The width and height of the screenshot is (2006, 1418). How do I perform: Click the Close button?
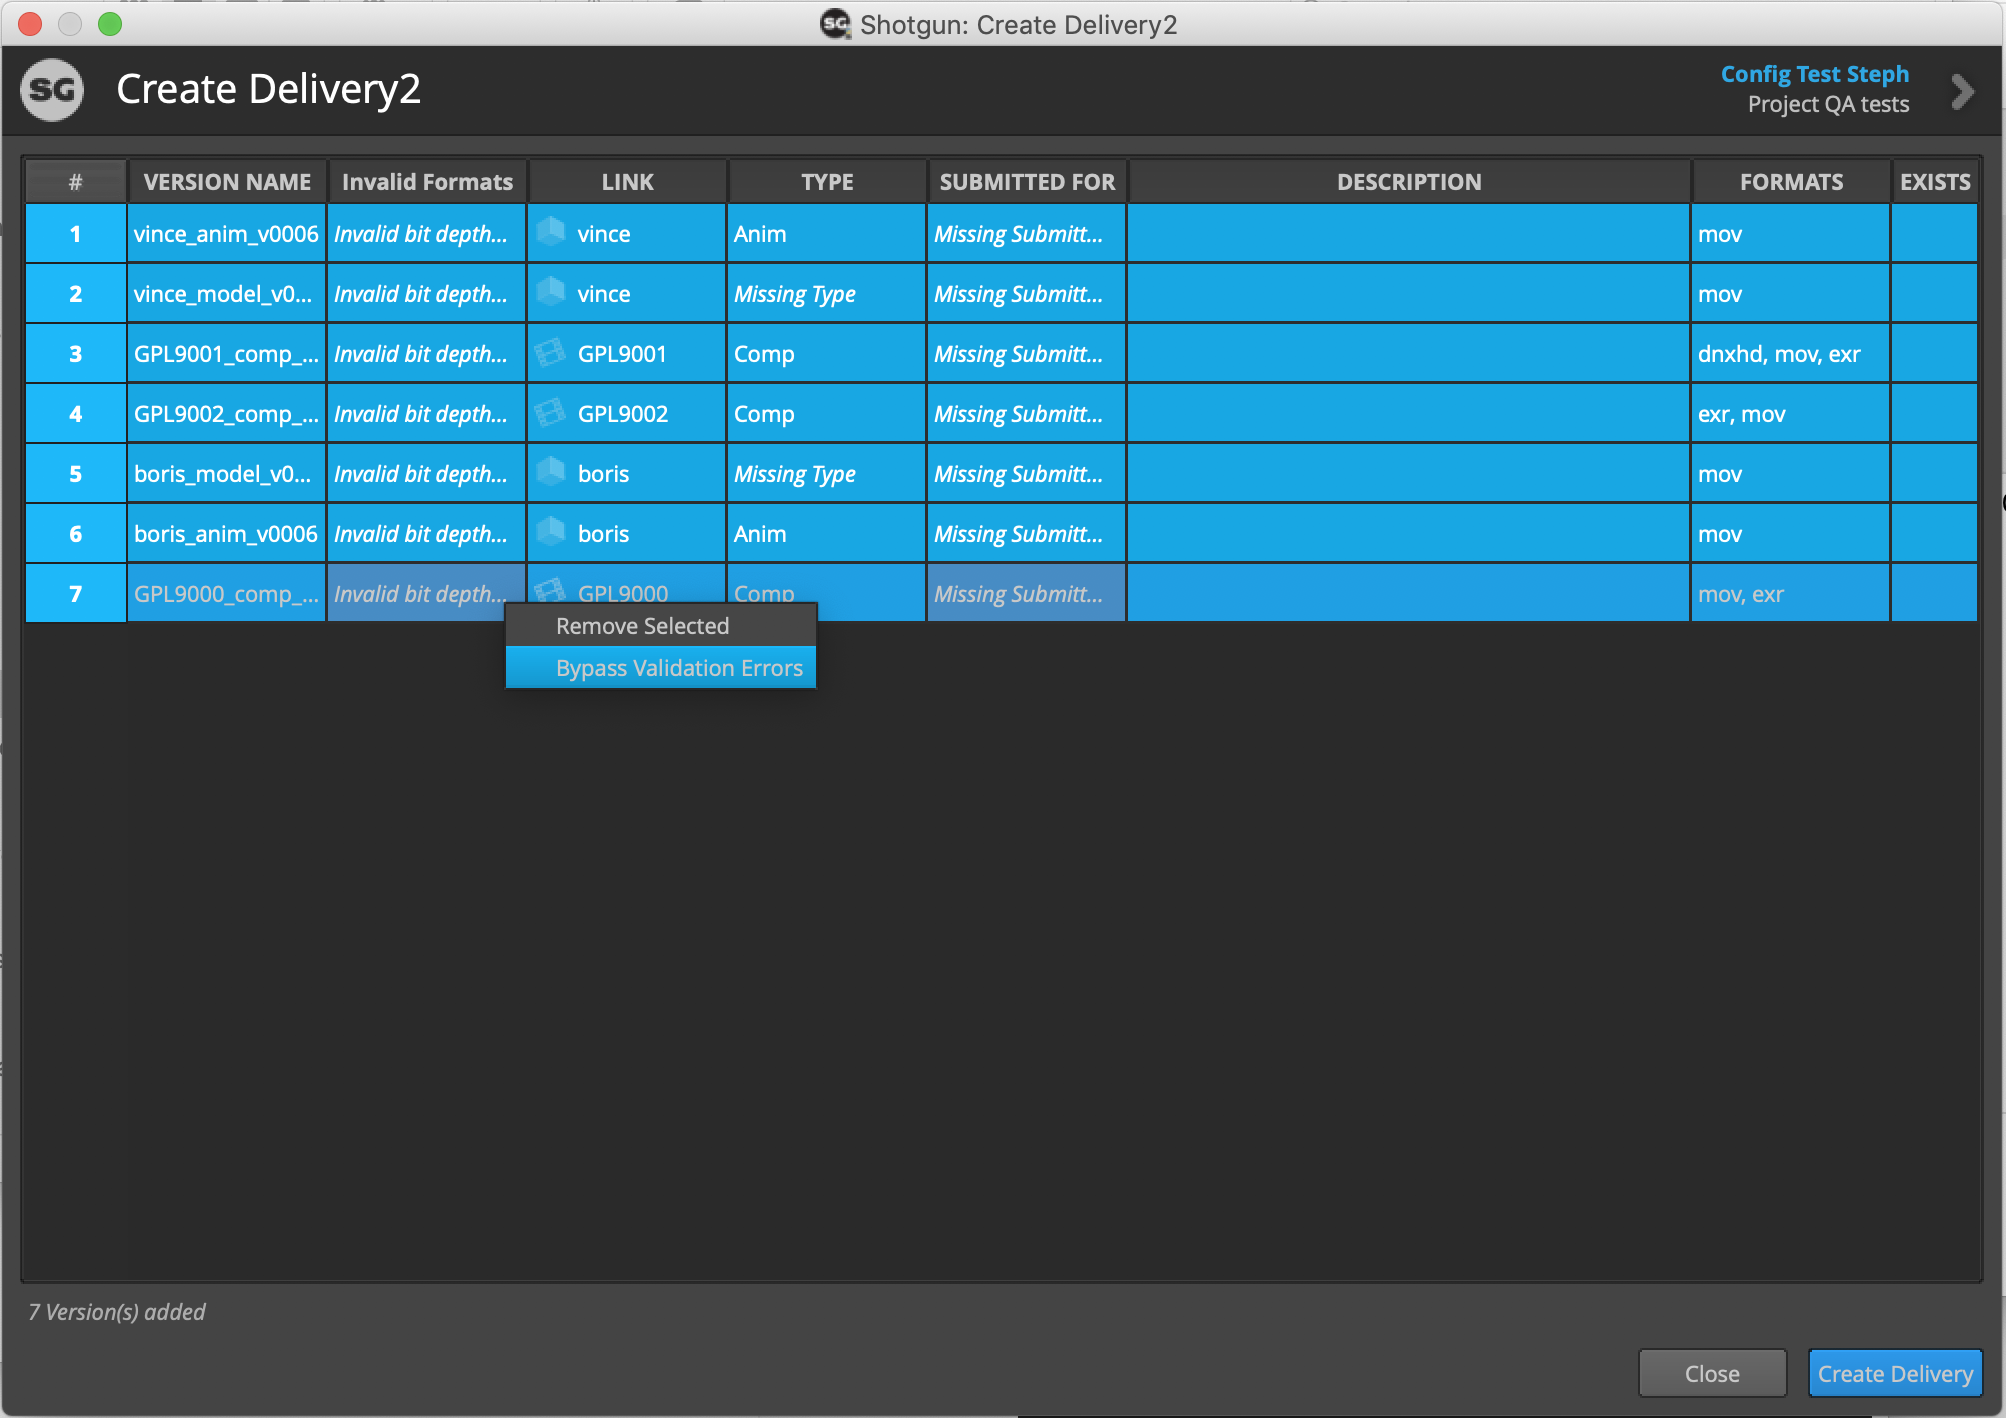pos(1712,1373)
